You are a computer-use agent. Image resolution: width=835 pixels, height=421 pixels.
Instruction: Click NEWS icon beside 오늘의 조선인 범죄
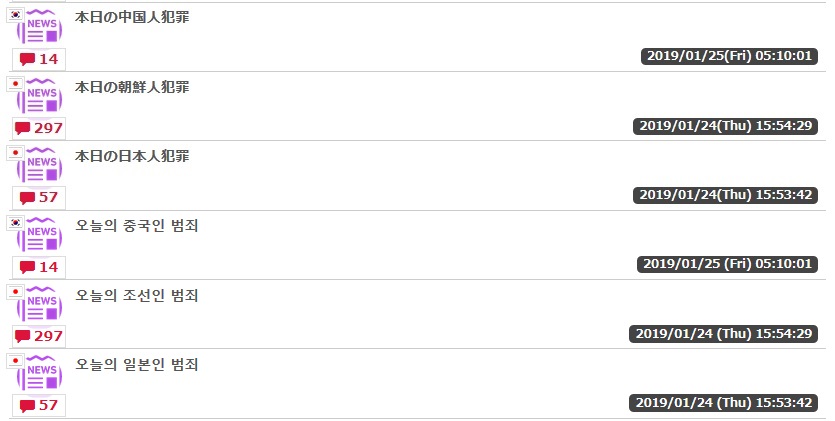click(42, 305)
